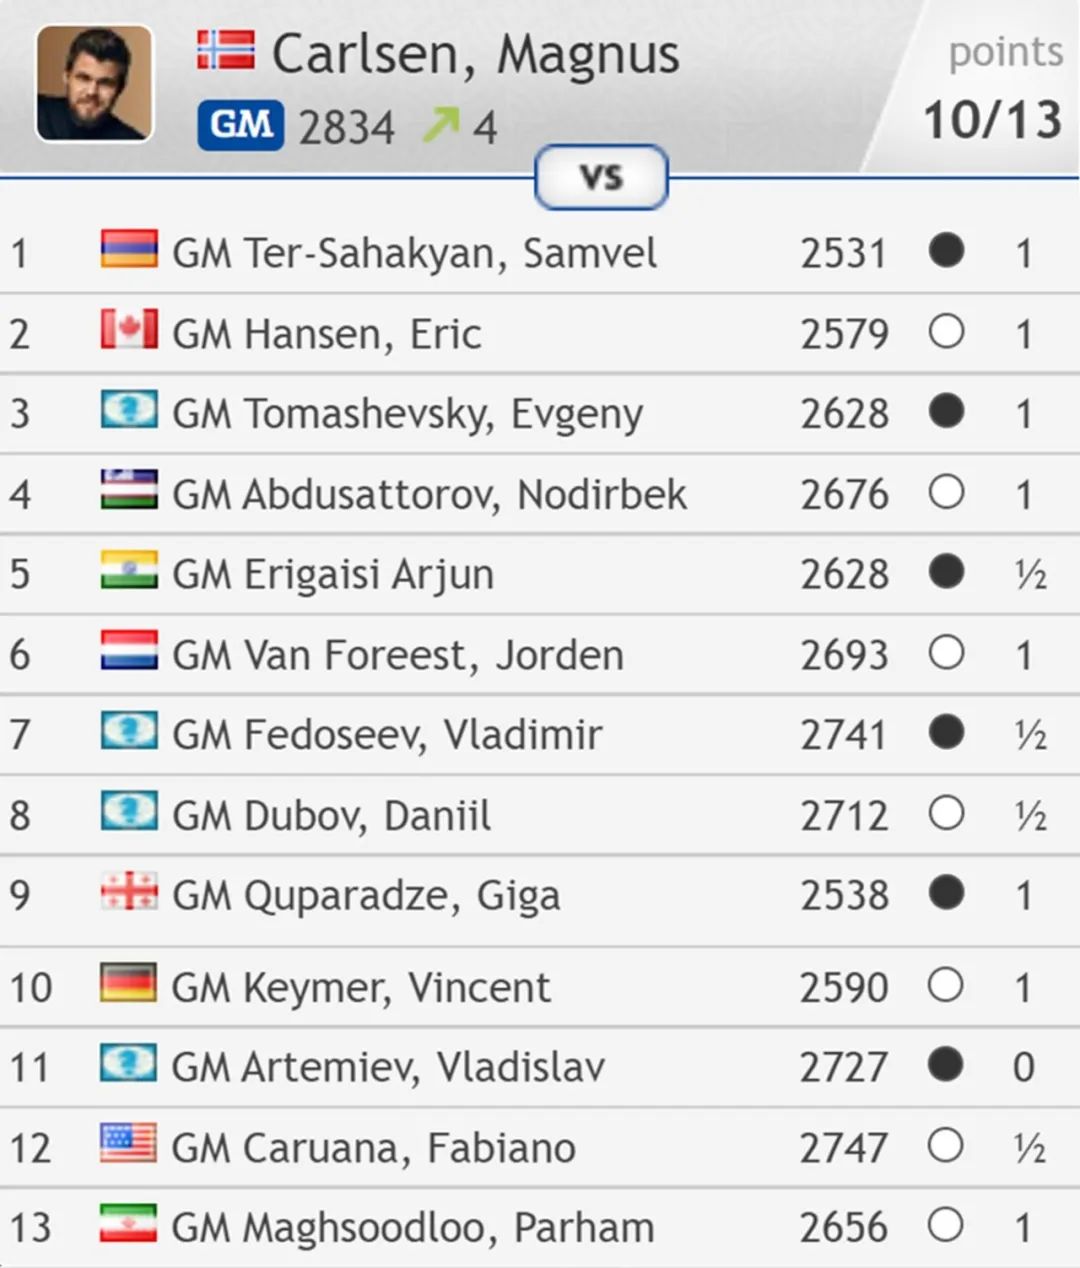The image size is (1080, 1268).
Task: Click the Norwegian flag icon beside Carlsen
Action: [226, 51]
